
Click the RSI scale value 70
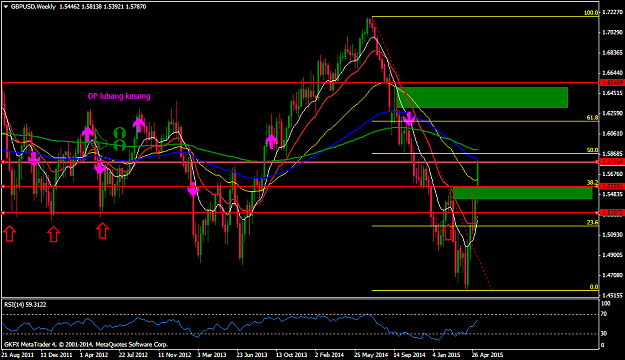click(x=604, y=314)
